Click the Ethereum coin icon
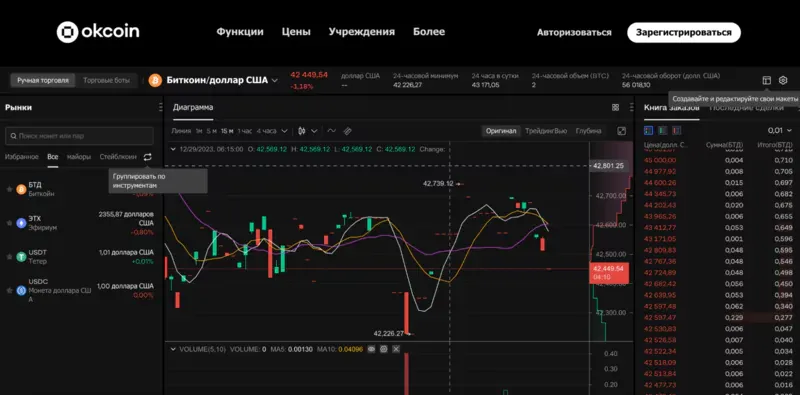This screenshot has width=800, height=395. (21, 223)
